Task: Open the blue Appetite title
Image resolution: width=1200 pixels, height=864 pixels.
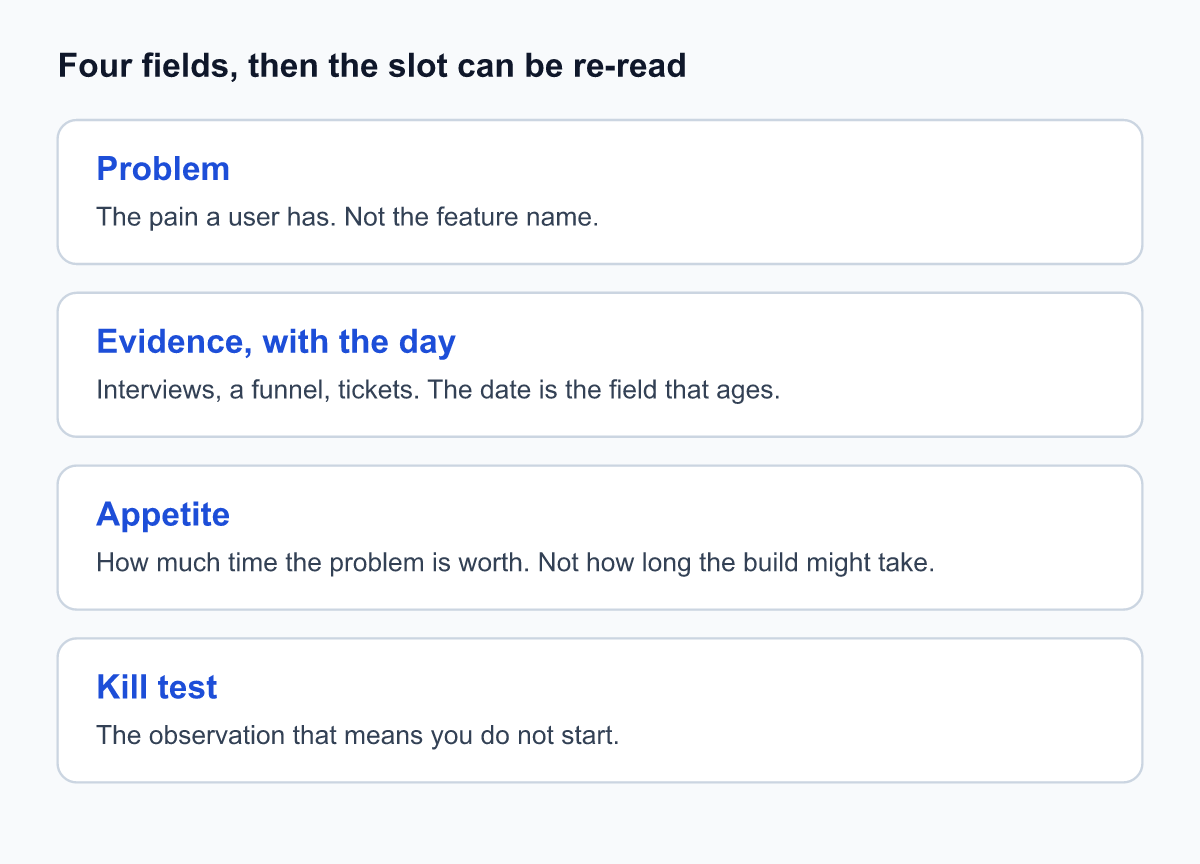Action: 163,515
